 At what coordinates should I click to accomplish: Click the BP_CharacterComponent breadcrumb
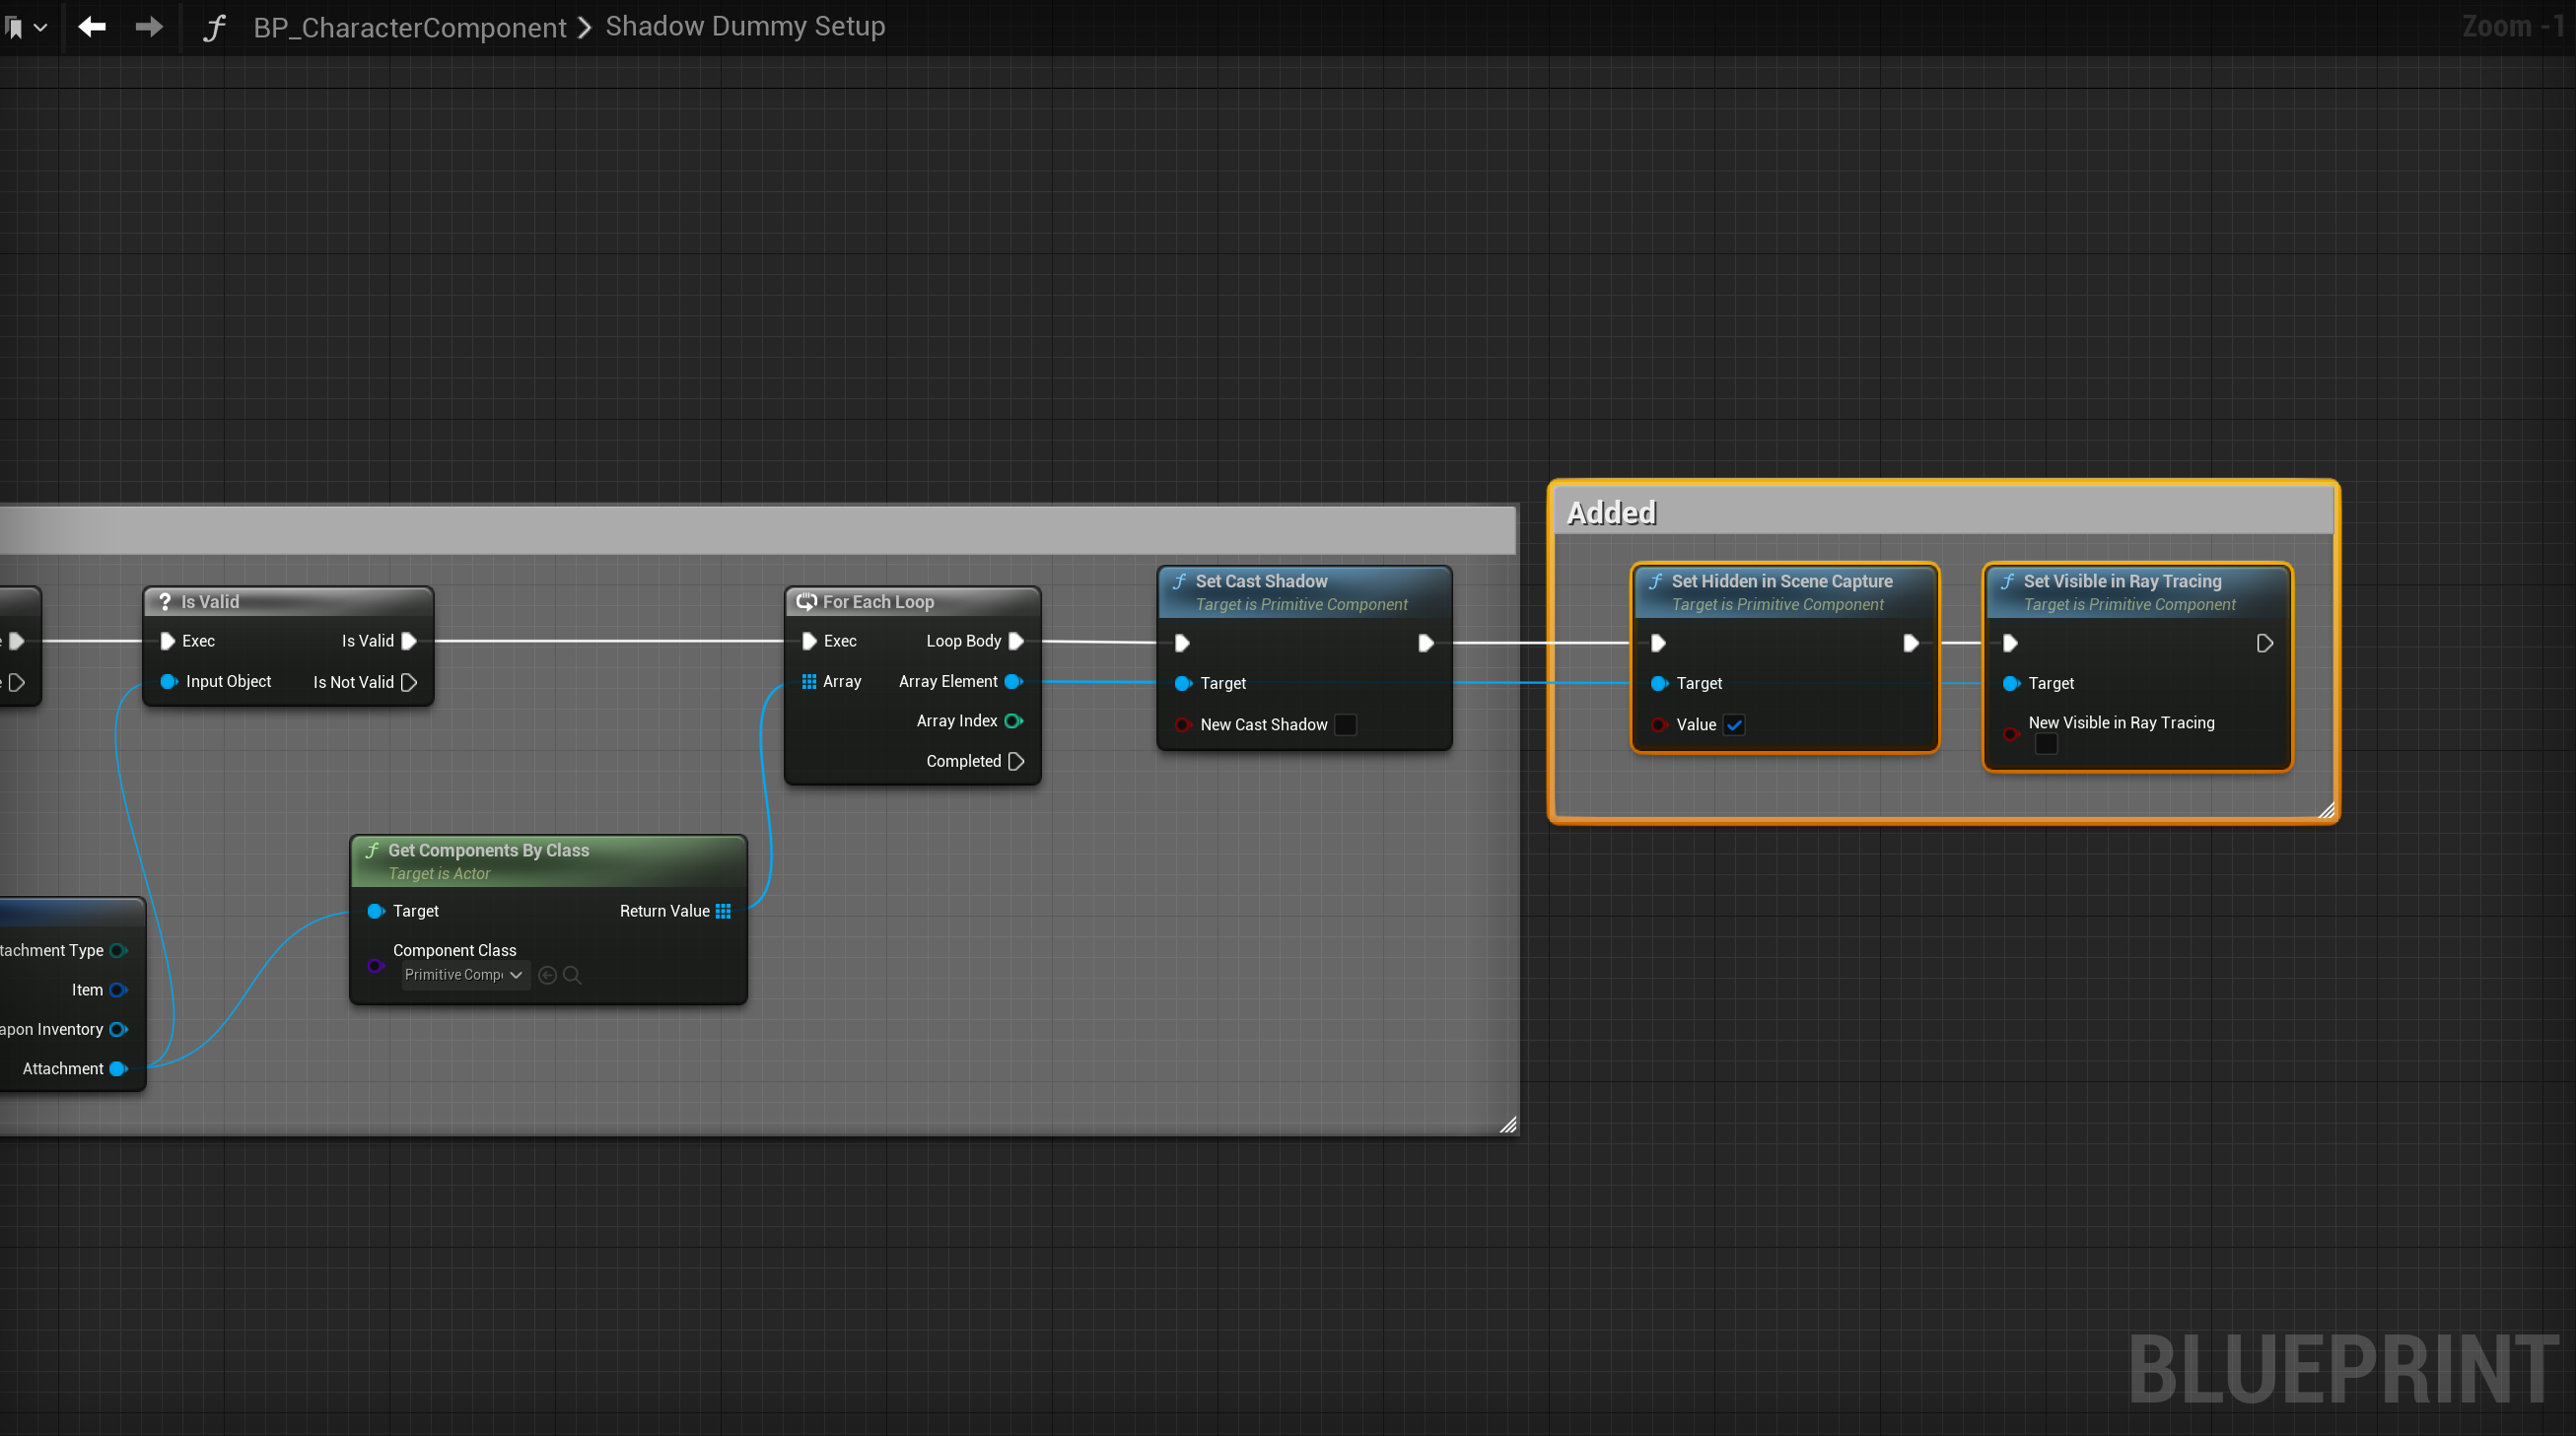(409, 27)
